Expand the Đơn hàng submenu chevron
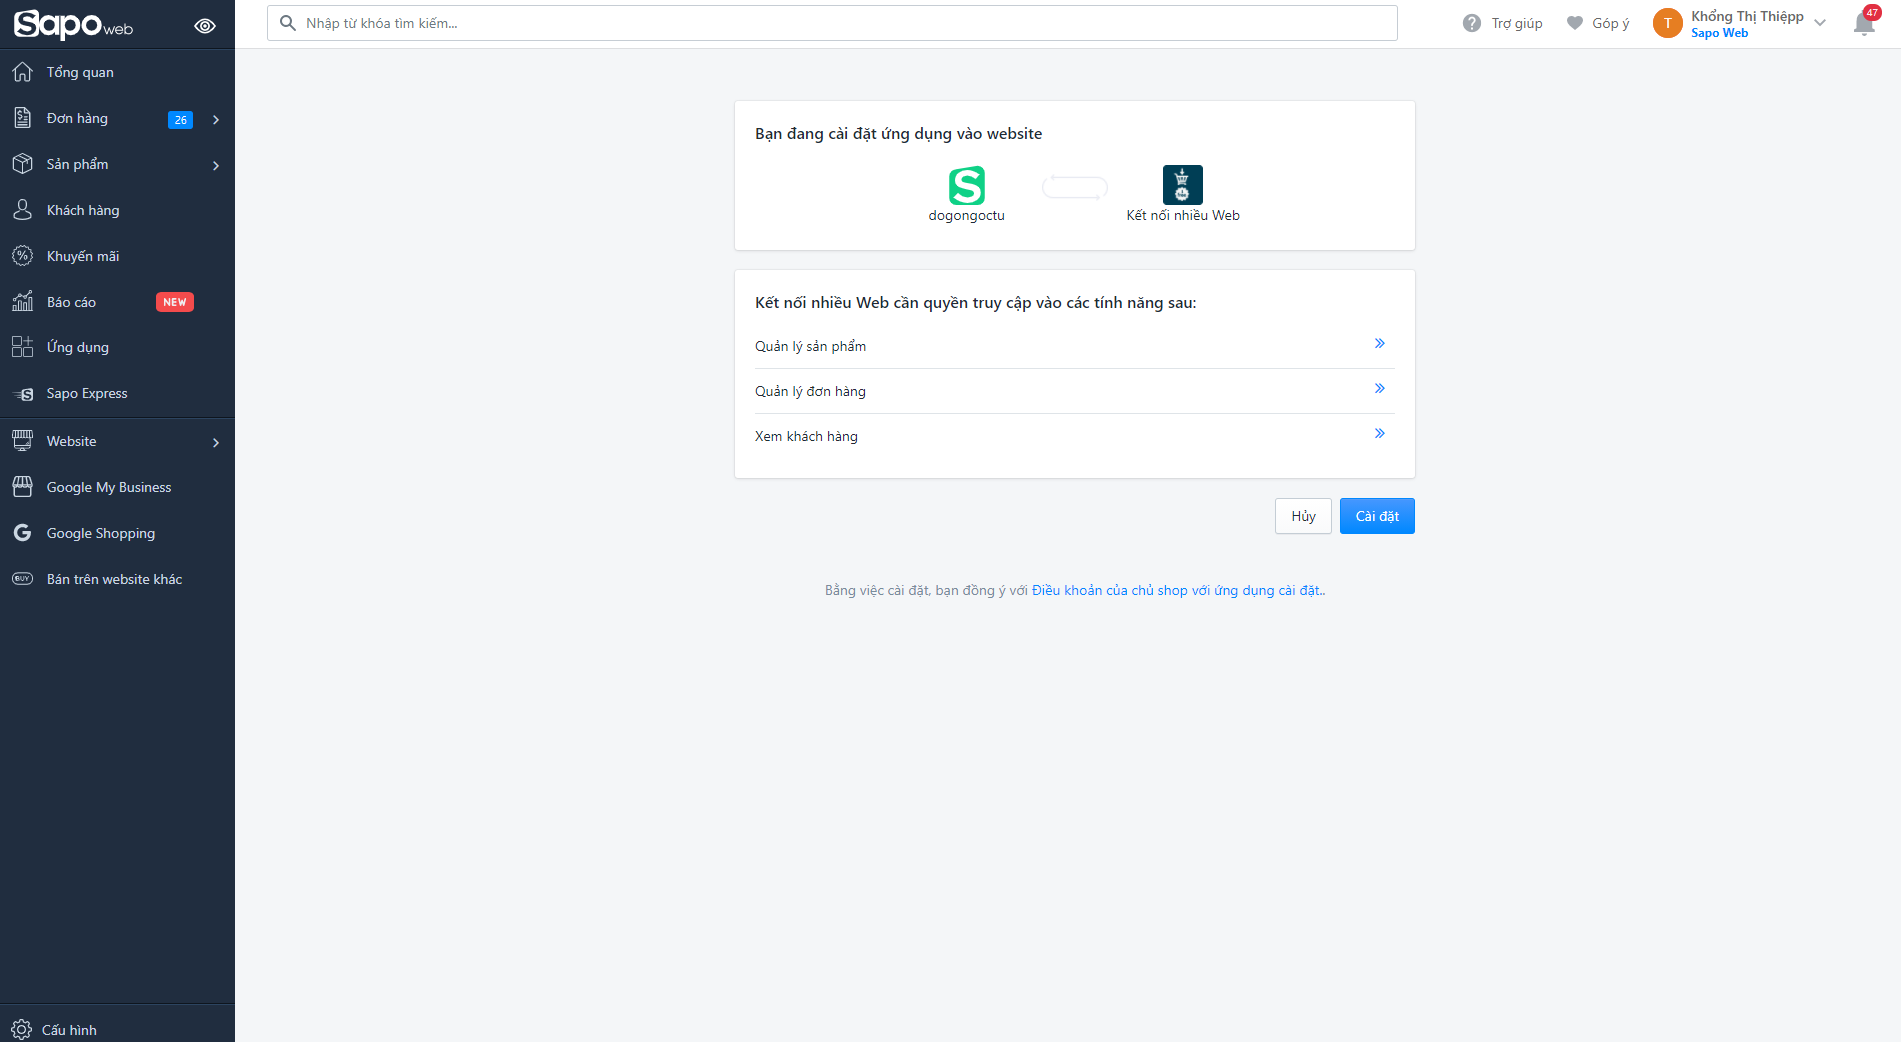 (216, 120)
